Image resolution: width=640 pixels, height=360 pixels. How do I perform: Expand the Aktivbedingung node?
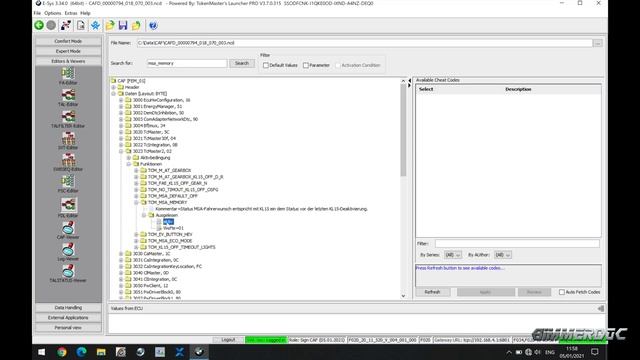click(x=129, y=158)
